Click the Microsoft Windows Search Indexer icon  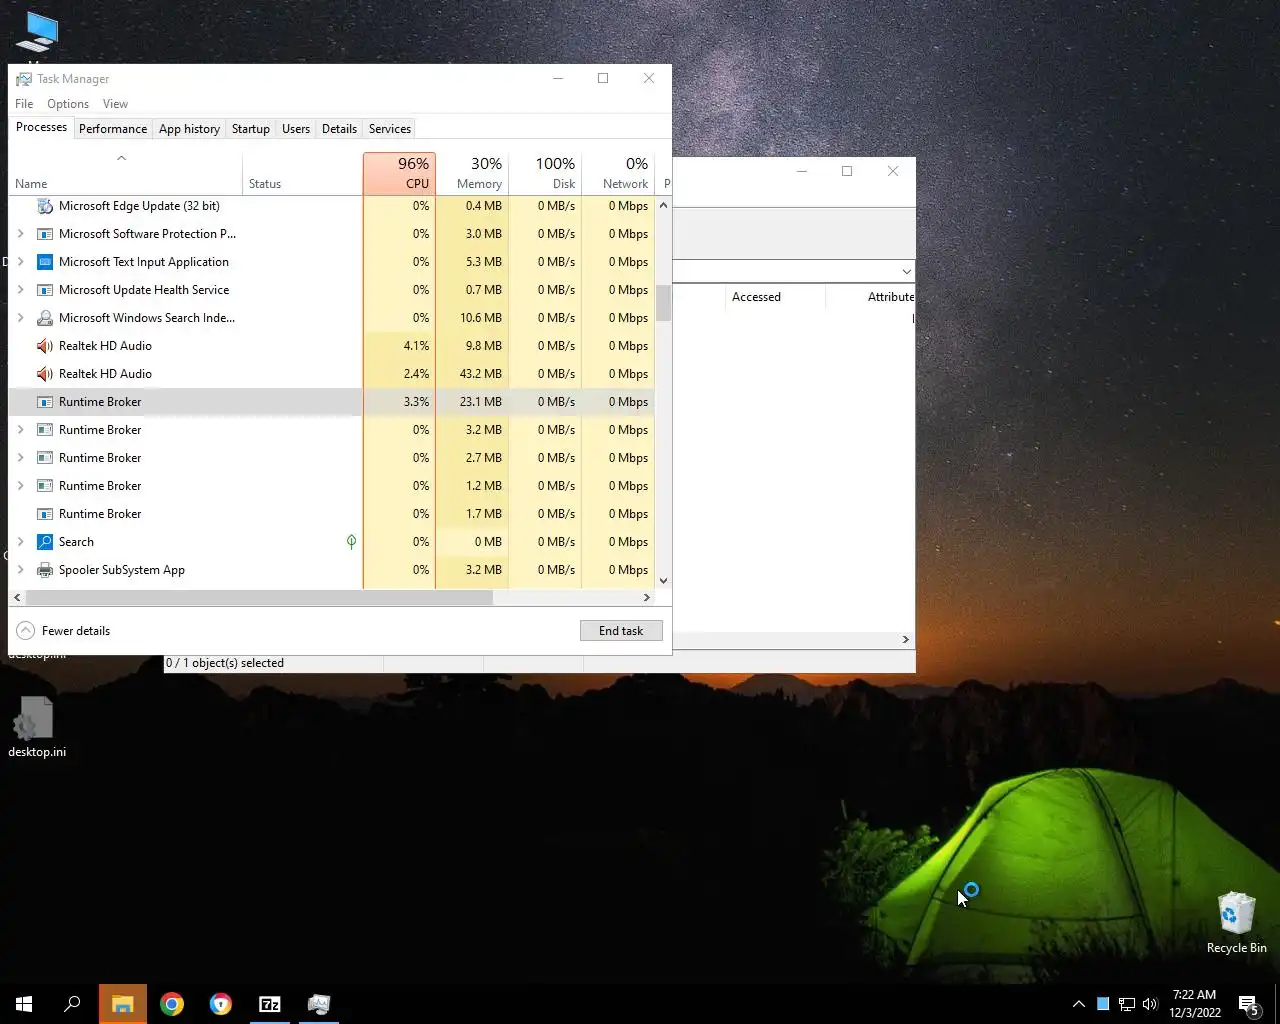(x=45, y=318)
